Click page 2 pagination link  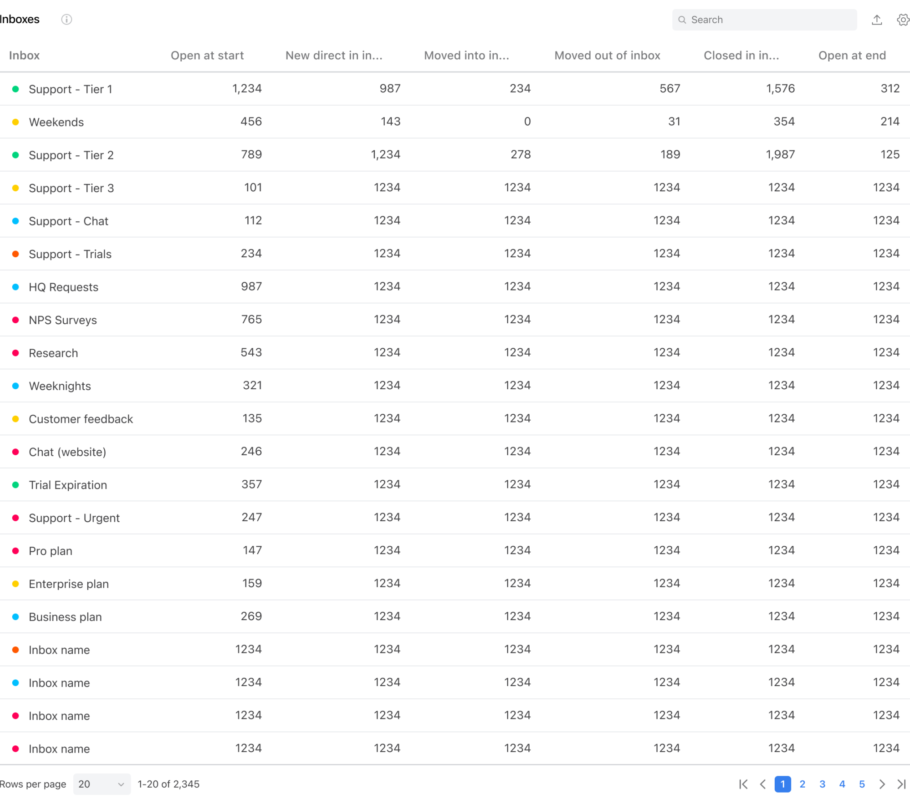point(803,784)
